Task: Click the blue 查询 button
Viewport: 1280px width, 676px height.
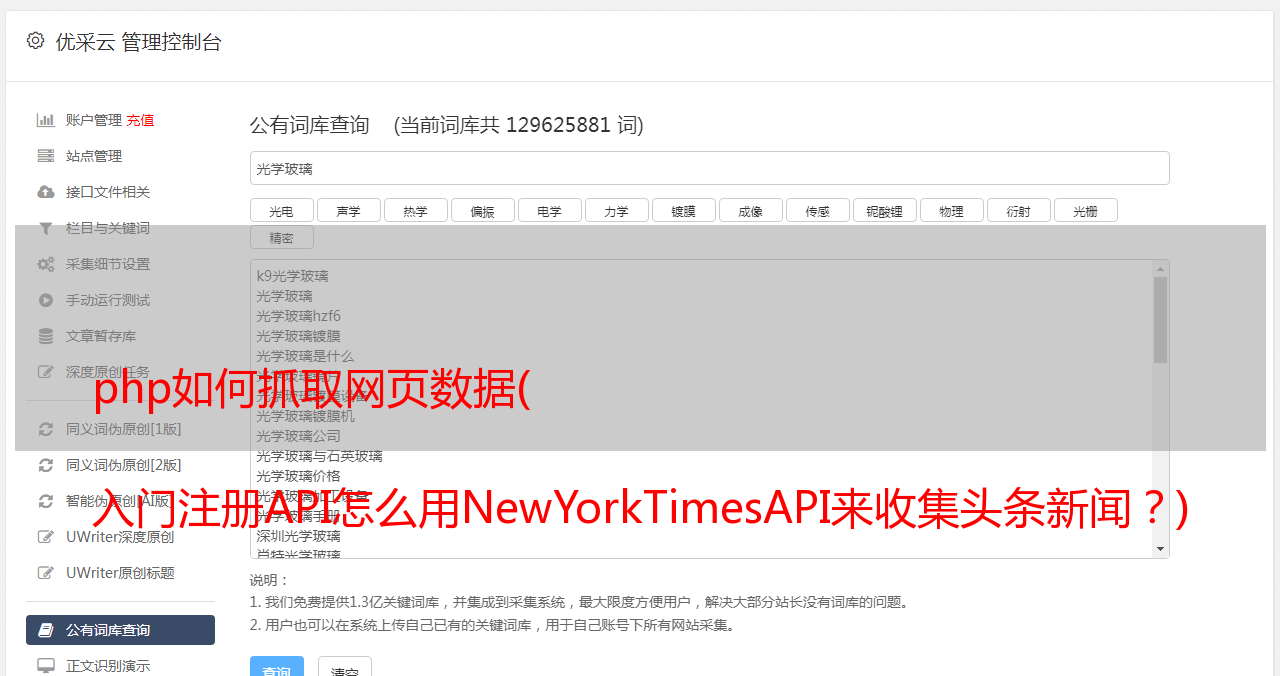Action: (277, 668)
